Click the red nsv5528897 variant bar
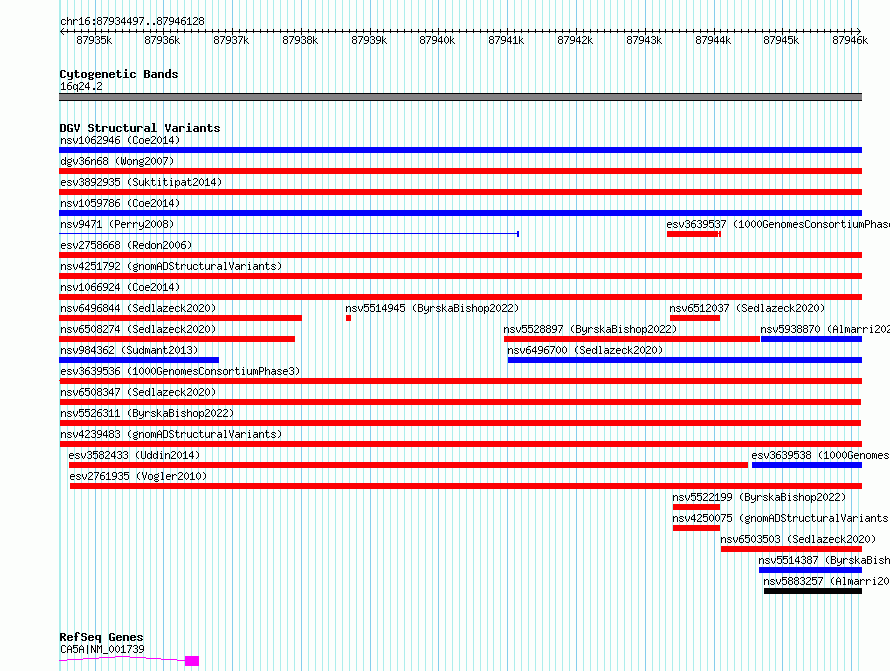Screen dimensions: 890x671 [x=632, y=339]
